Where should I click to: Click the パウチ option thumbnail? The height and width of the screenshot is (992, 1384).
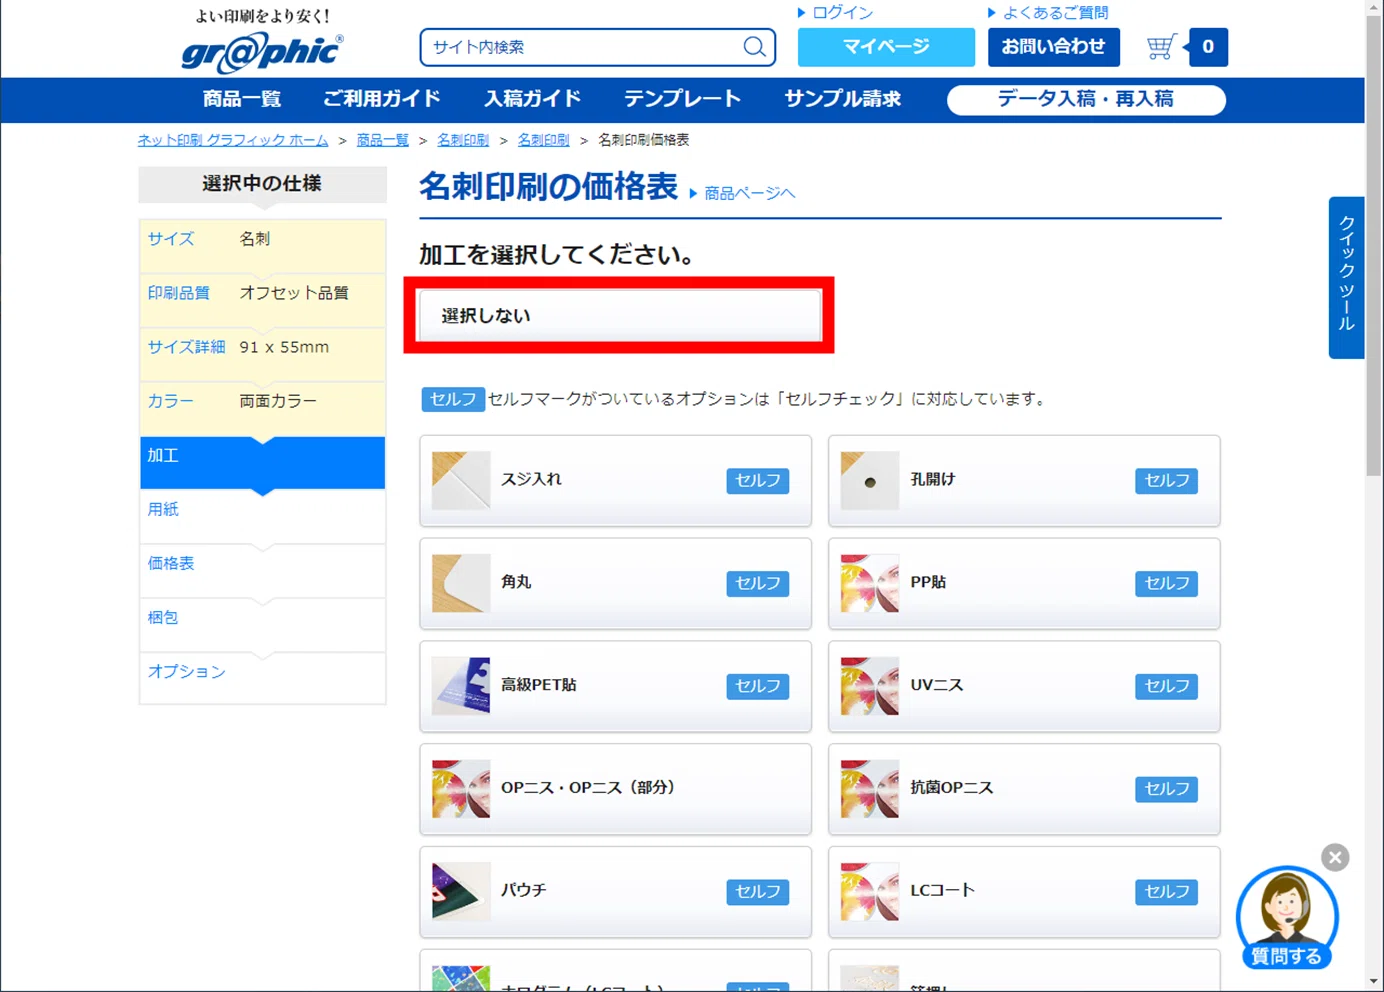pos(461,891)
